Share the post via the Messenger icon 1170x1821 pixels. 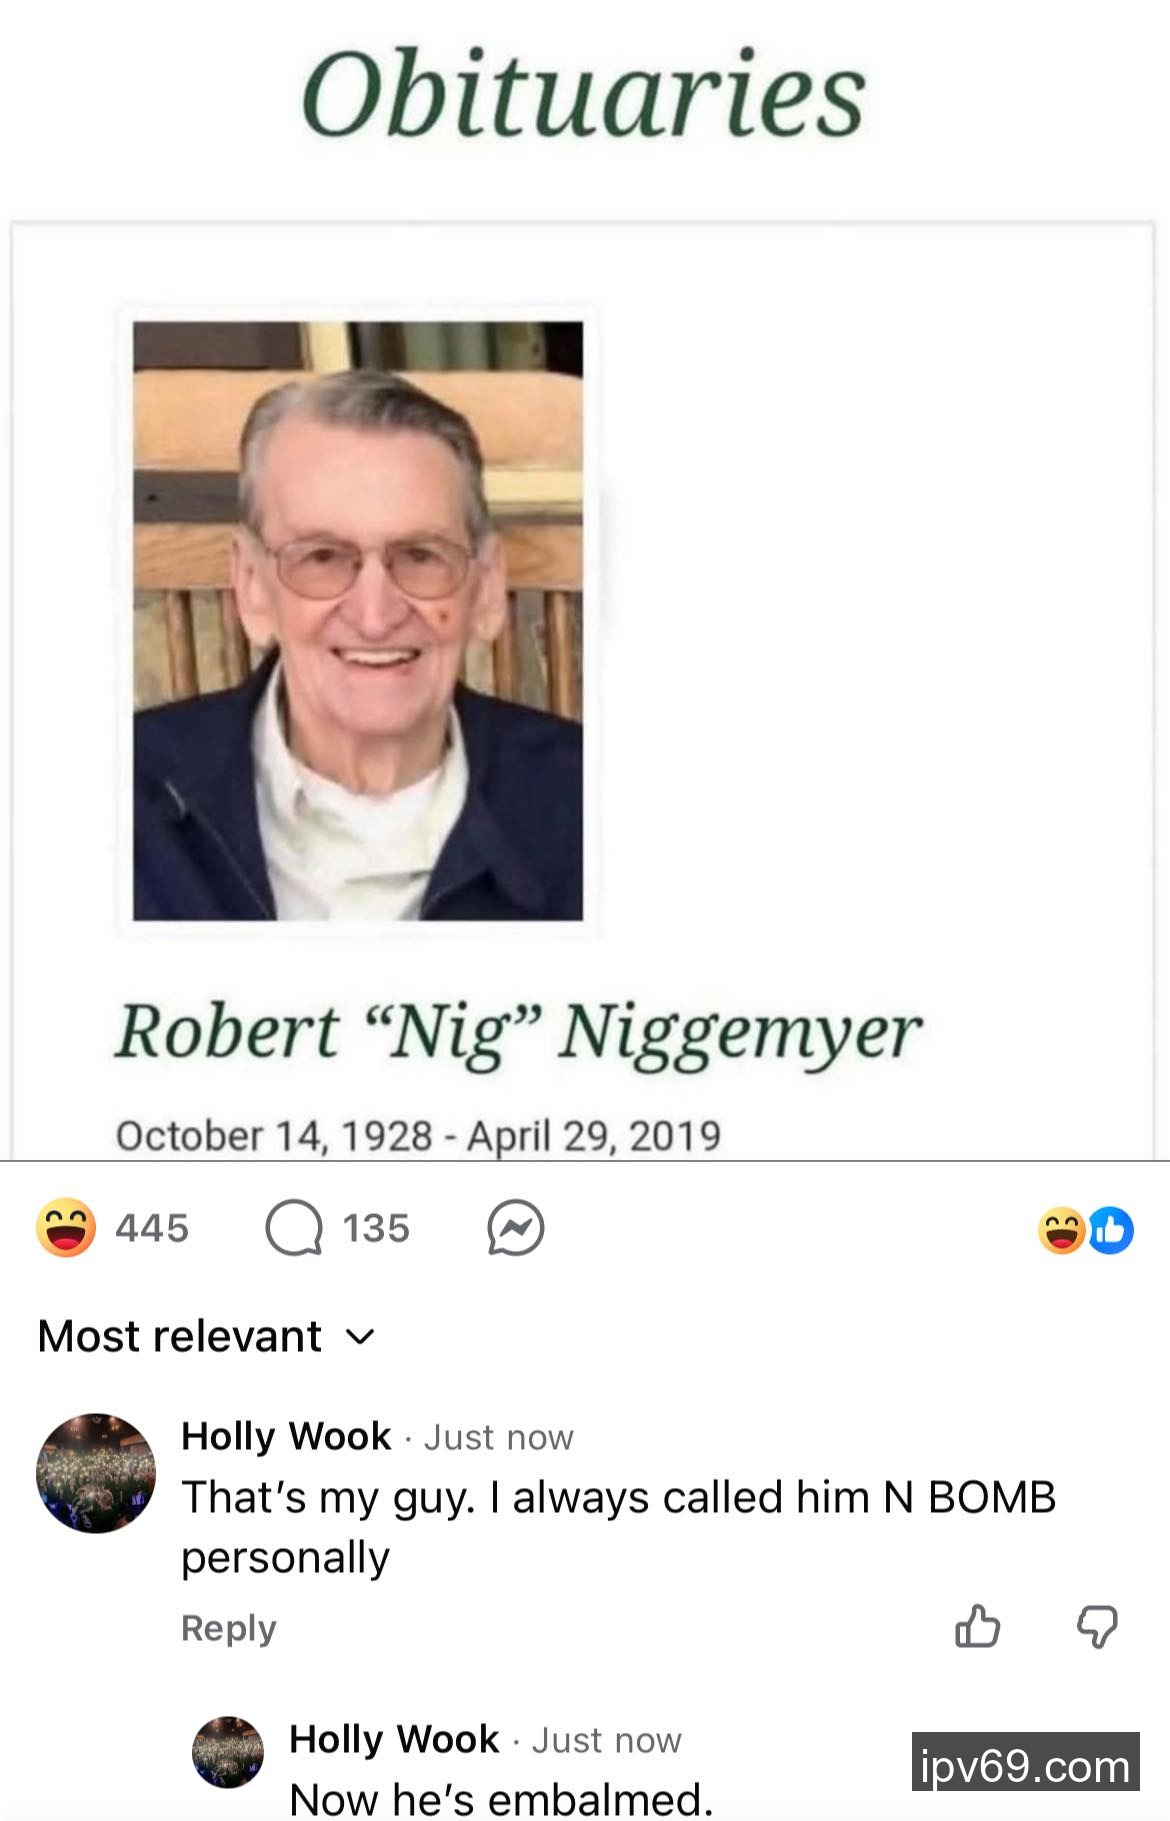516,1228
